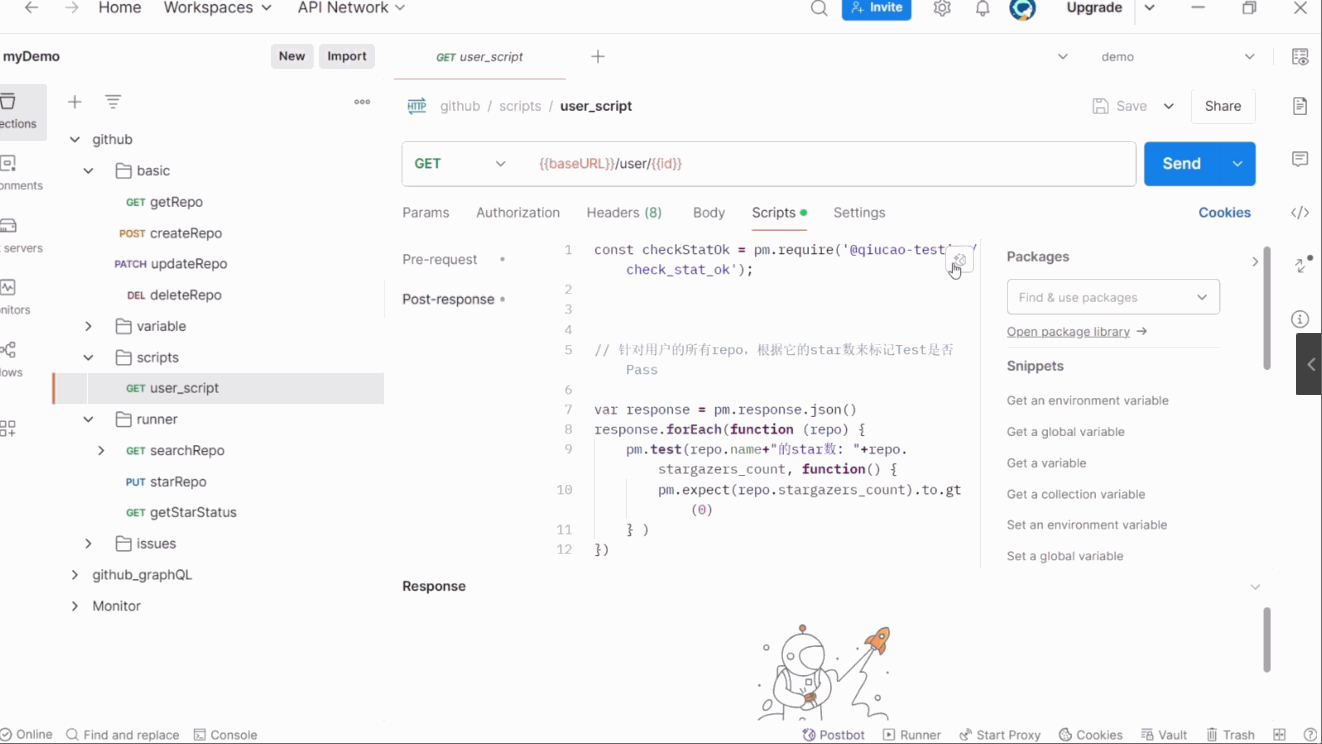This screenshot has width=1322, height=744.
Task: Collapse the basic folder
Action: point(89,171)
